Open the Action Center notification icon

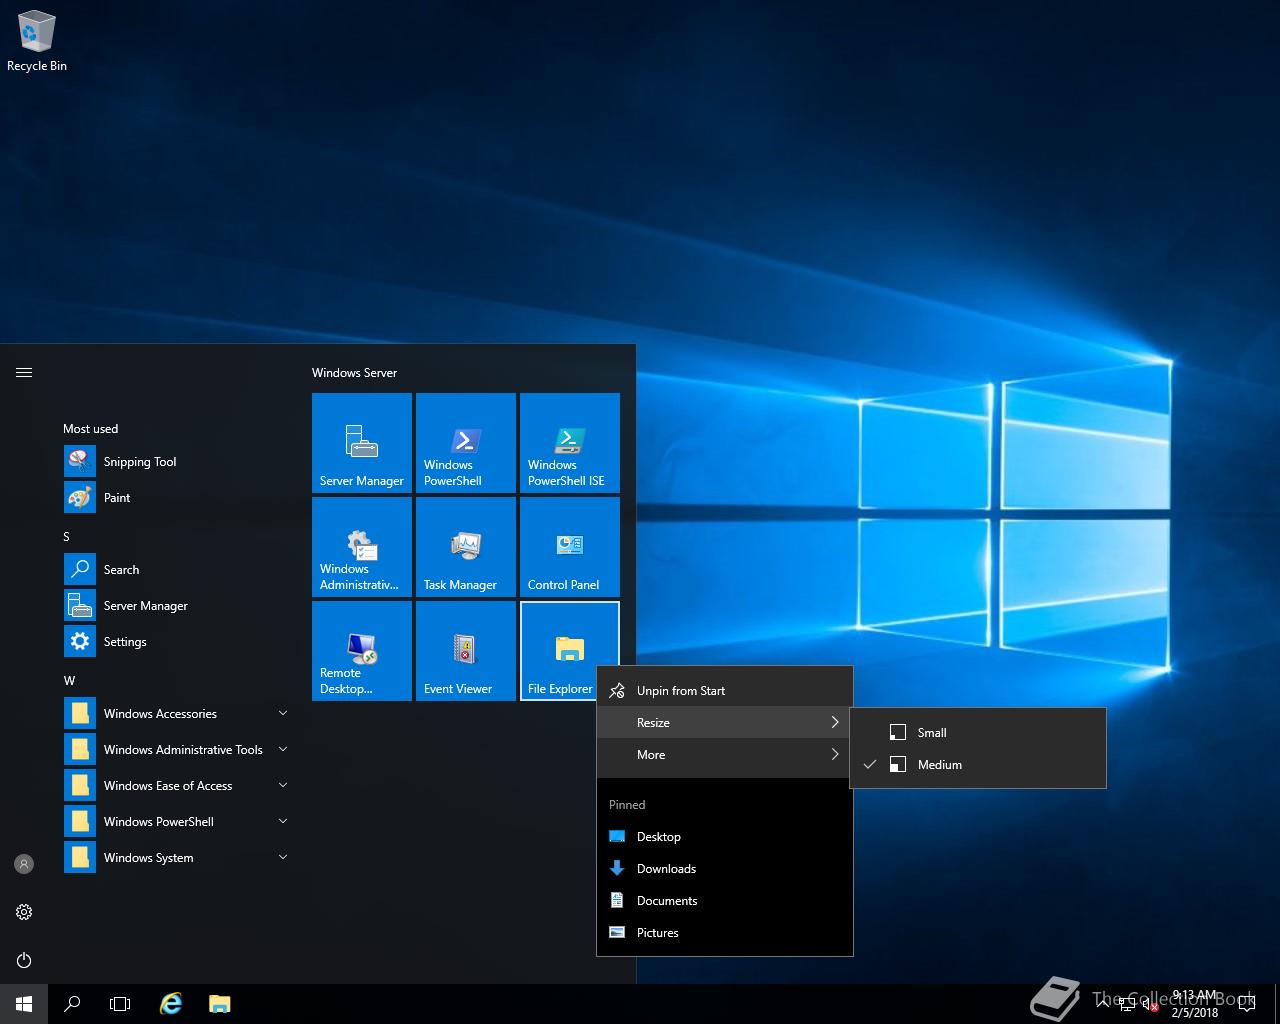click(x=1247, y=1004)
